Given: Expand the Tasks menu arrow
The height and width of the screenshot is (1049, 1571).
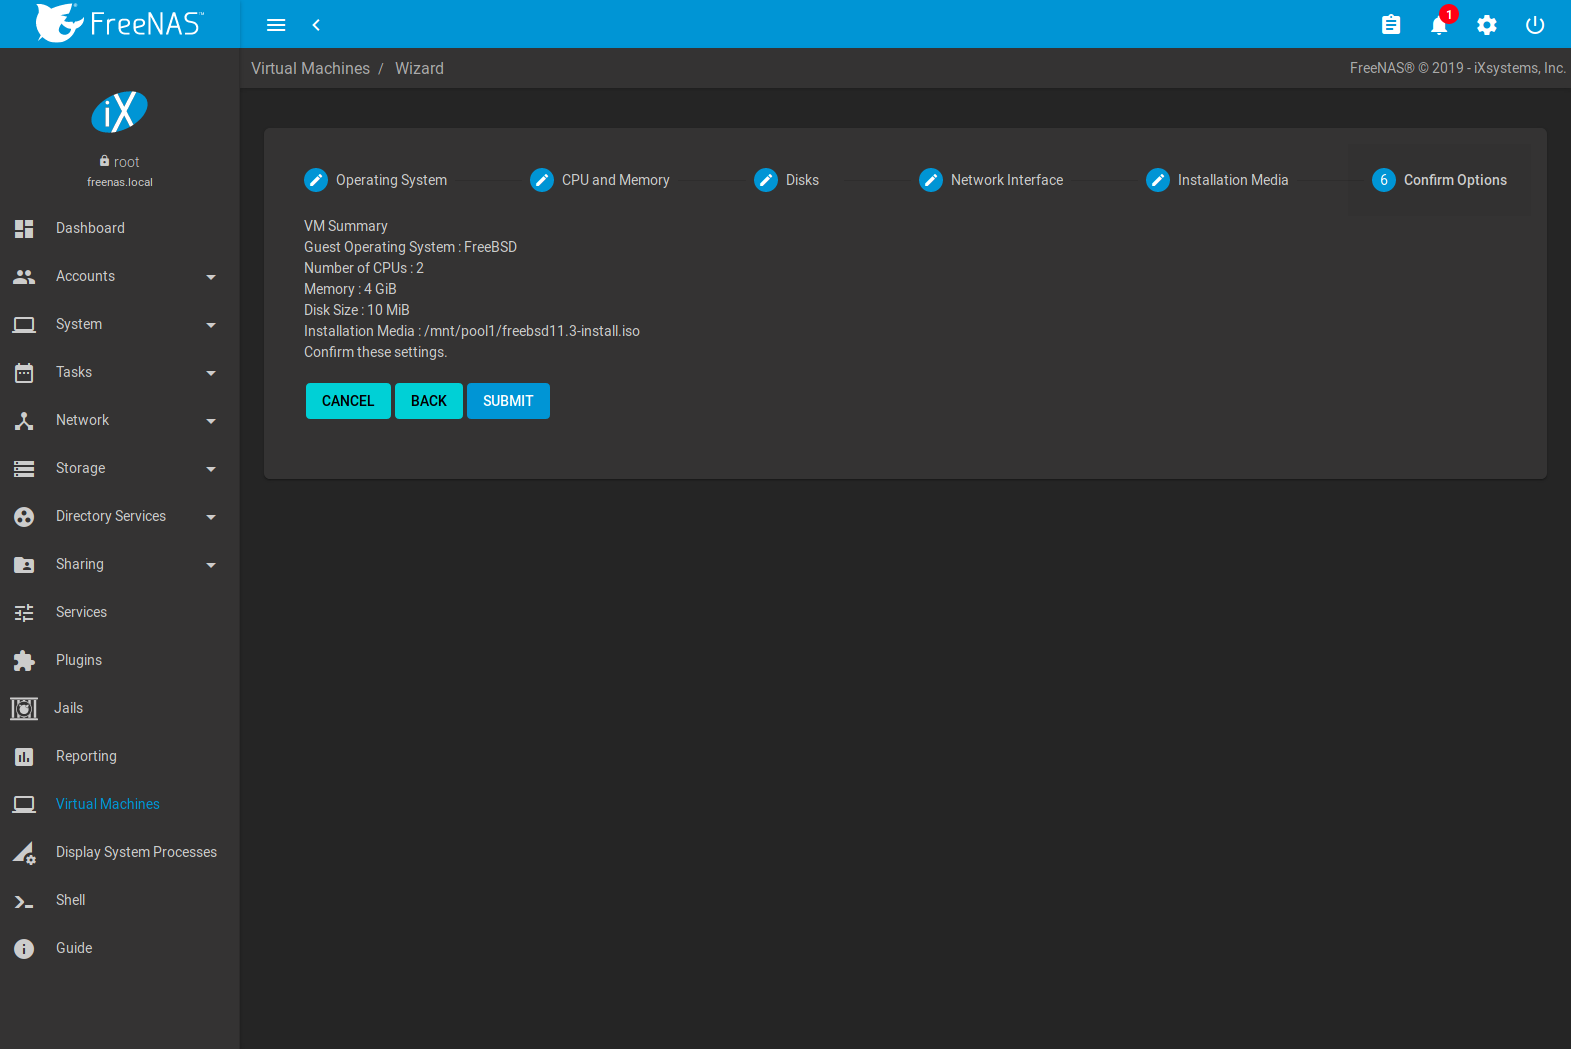Looking at the screenshot, I should click(211, 373).
